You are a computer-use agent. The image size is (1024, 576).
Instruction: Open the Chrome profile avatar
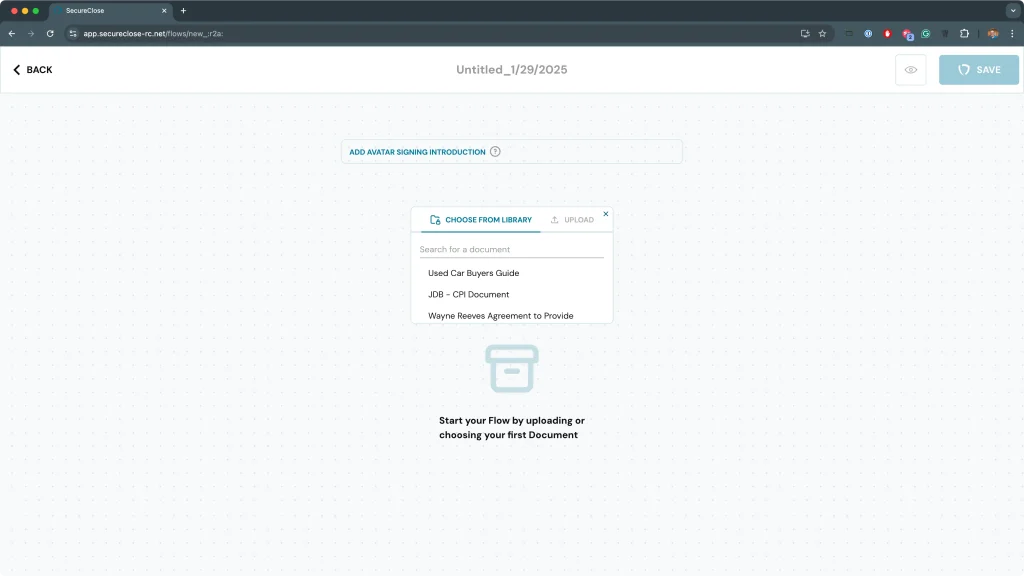[992, 33]
